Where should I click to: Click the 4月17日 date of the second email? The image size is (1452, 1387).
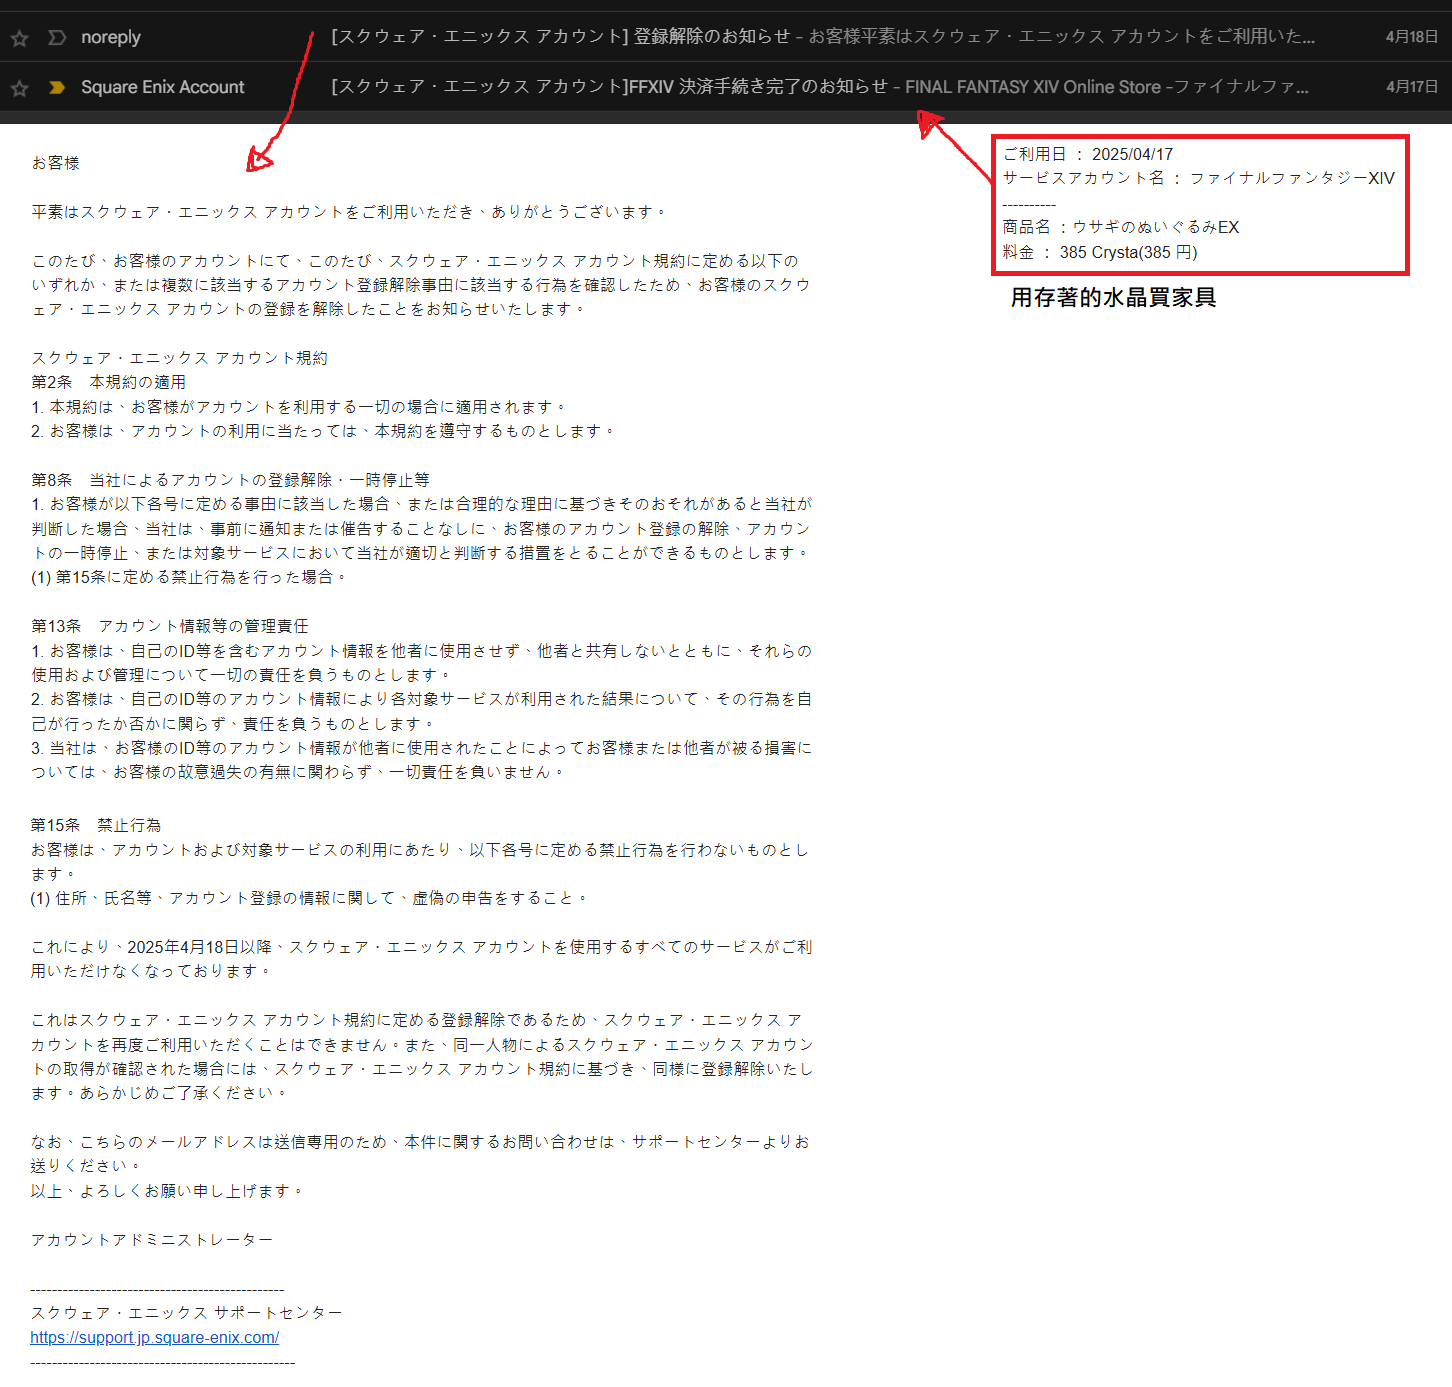point(1411,87)
